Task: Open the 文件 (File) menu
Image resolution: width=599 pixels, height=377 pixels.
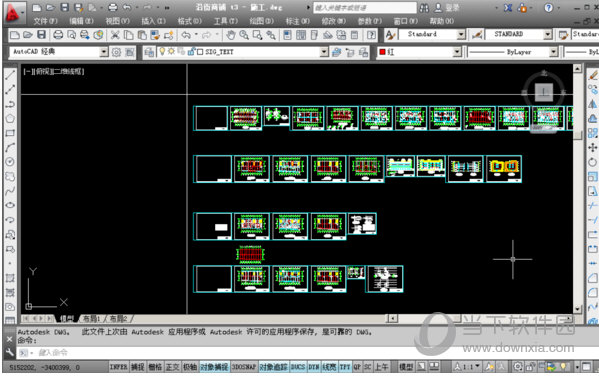Action: point(45,21)
